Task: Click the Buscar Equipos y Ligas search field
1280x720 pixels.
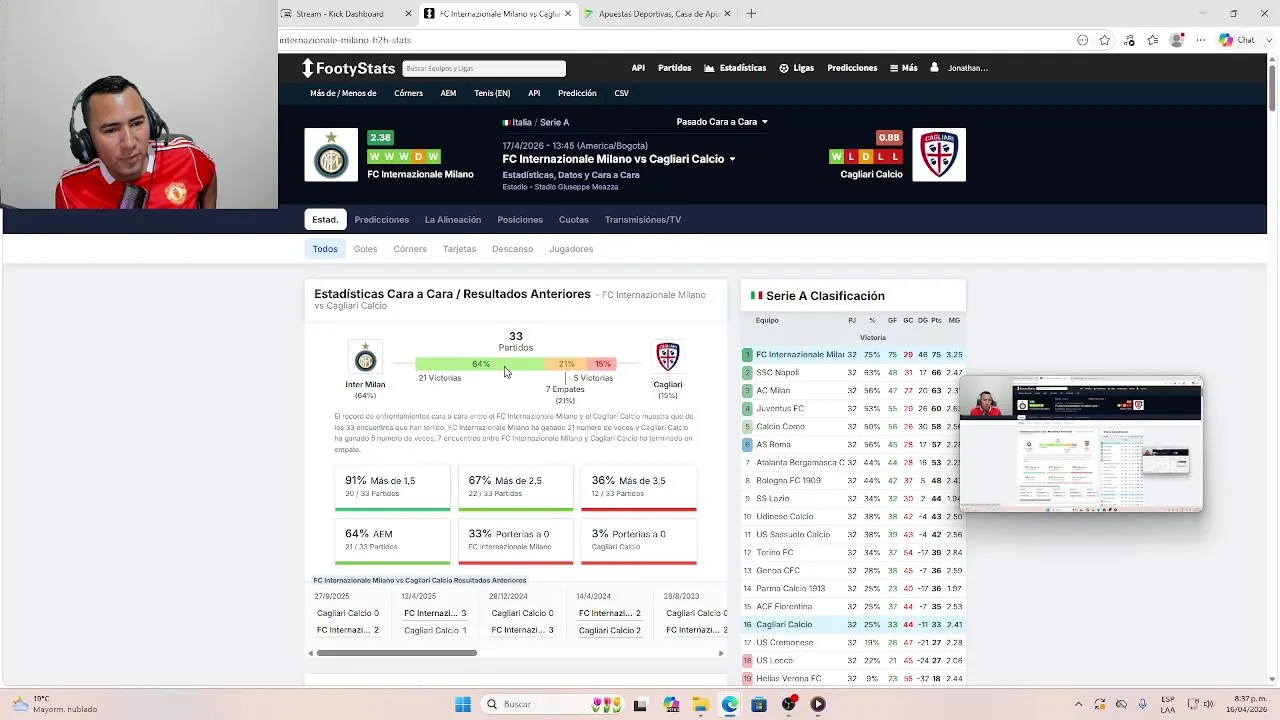Action: point(484,68)
